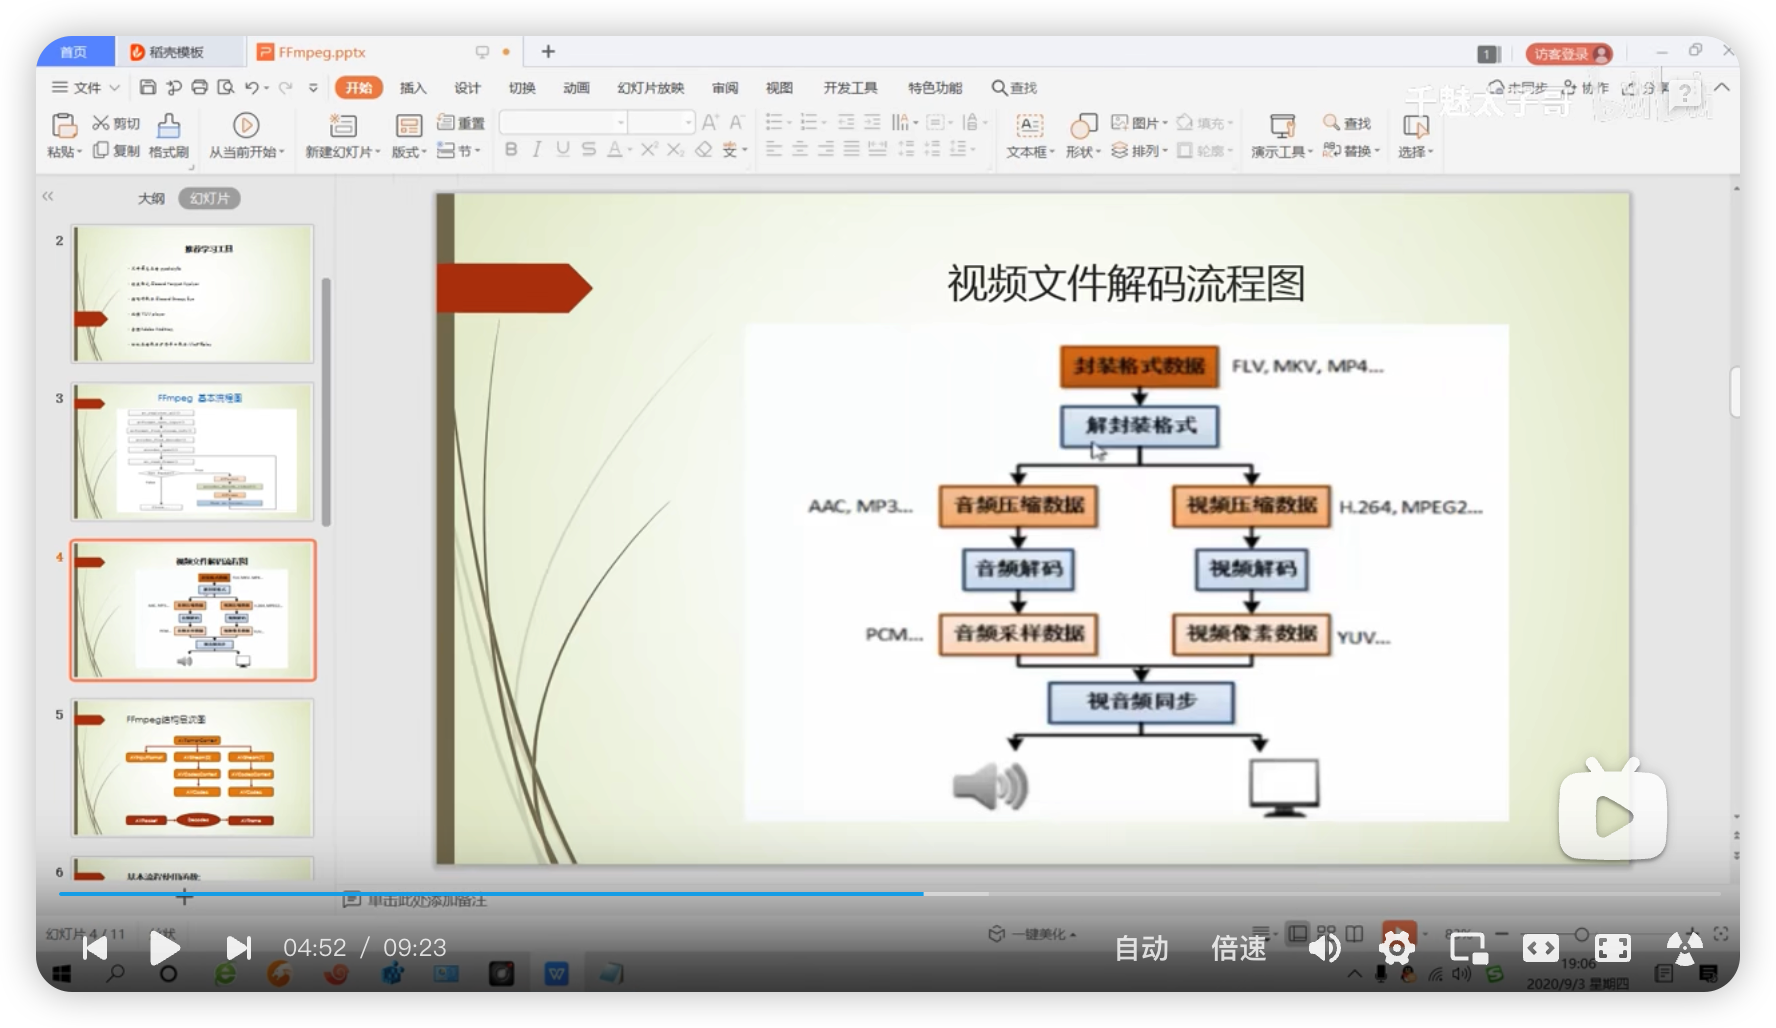Click the clear formatting eraser icon
The height and width of the screenshot is (1028, 1776).
(704, 149)
